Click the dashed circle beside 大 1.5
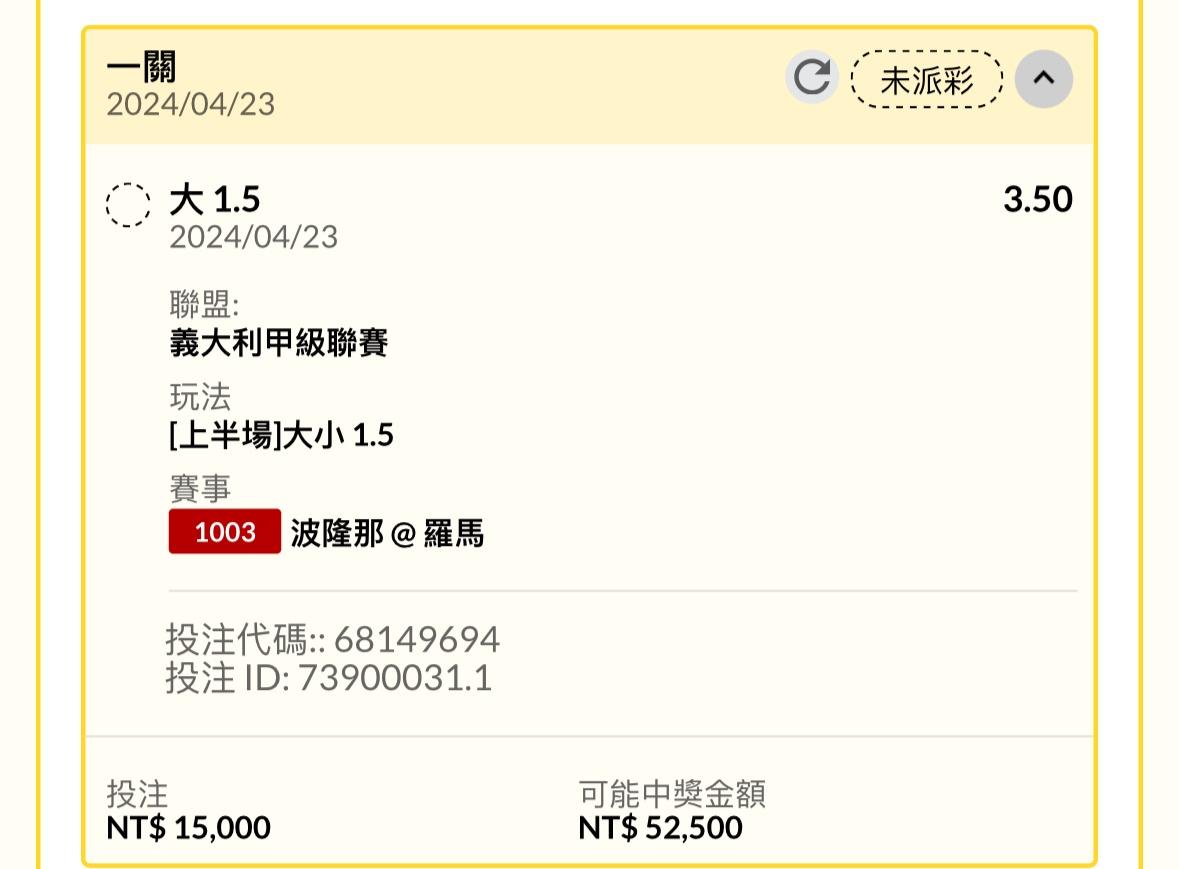This screenshot has height=869, width=1179. pos(129,205)
